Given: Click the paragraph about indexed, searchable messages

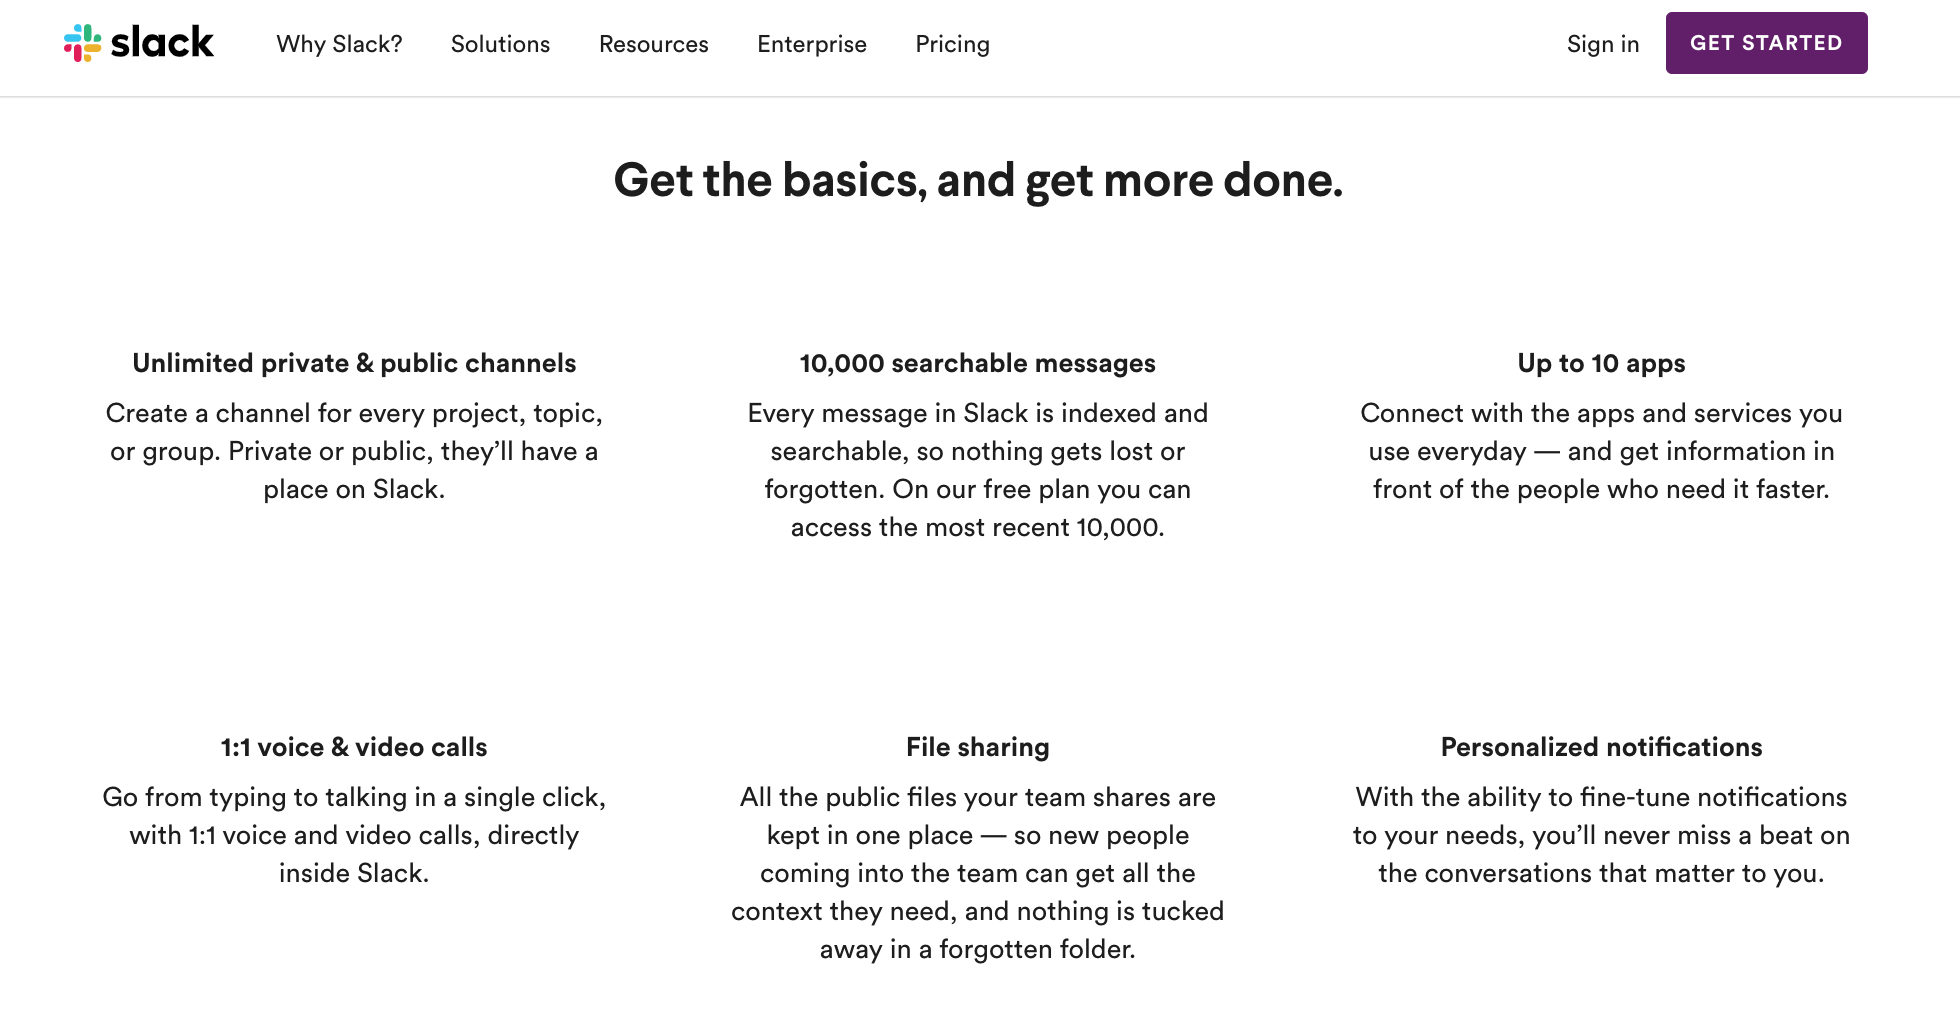Looking at the screenshot, I should point(977,470).
